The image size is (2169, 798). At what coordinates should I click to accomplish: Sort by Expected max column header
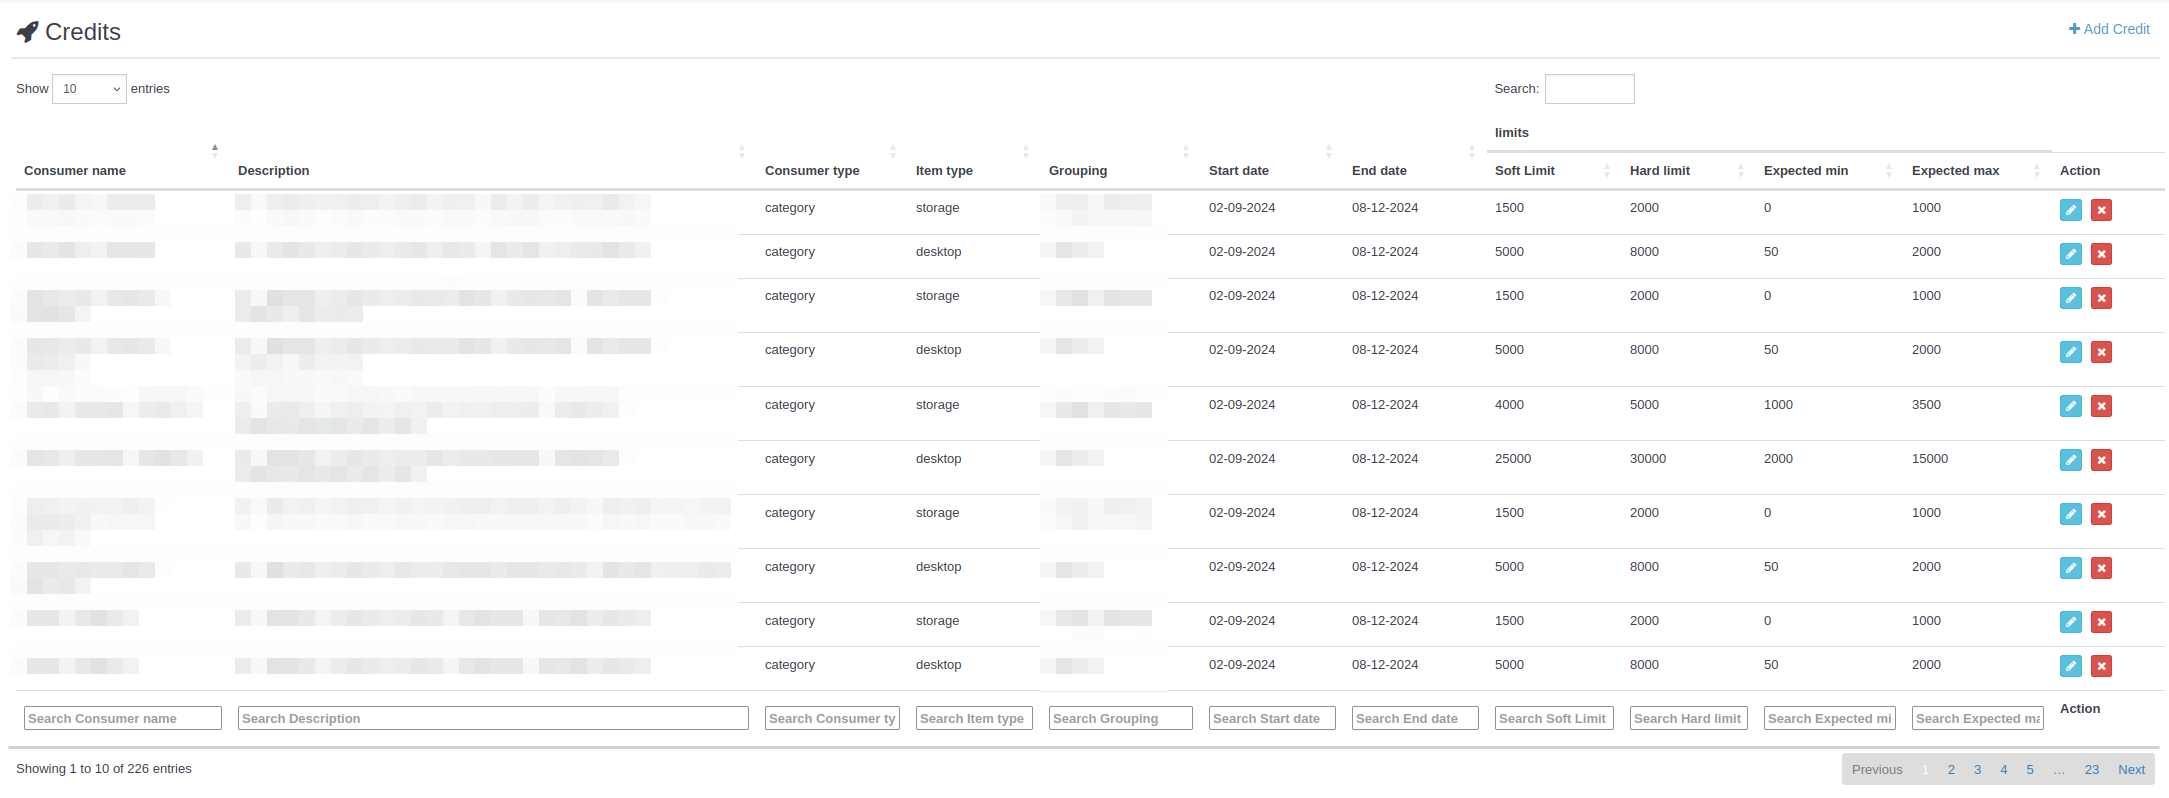1955,171
